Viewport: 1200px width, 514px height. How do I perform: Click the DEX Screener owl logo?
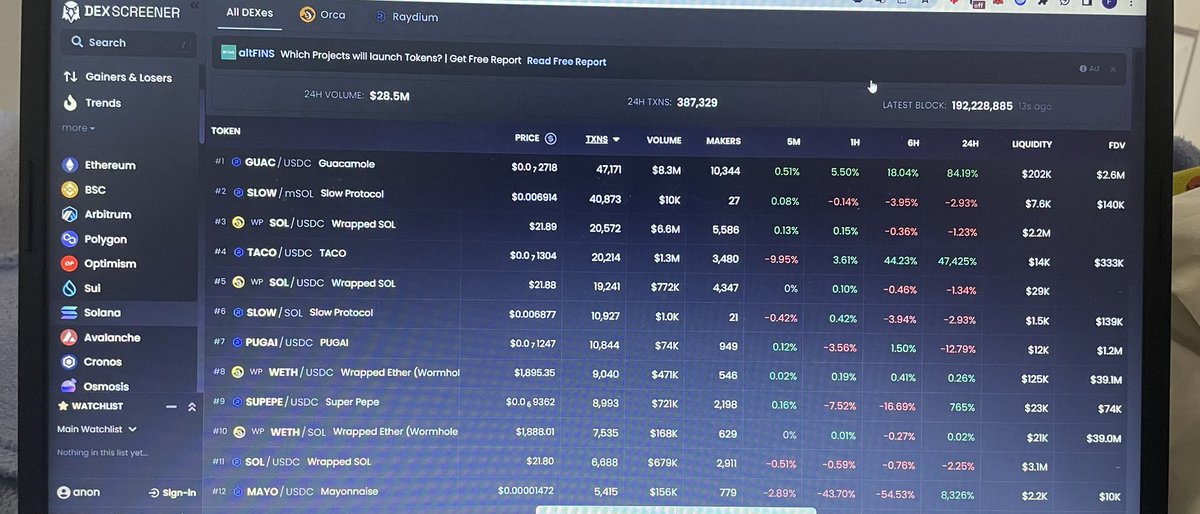pyautogui.click(x=70, y=12)
